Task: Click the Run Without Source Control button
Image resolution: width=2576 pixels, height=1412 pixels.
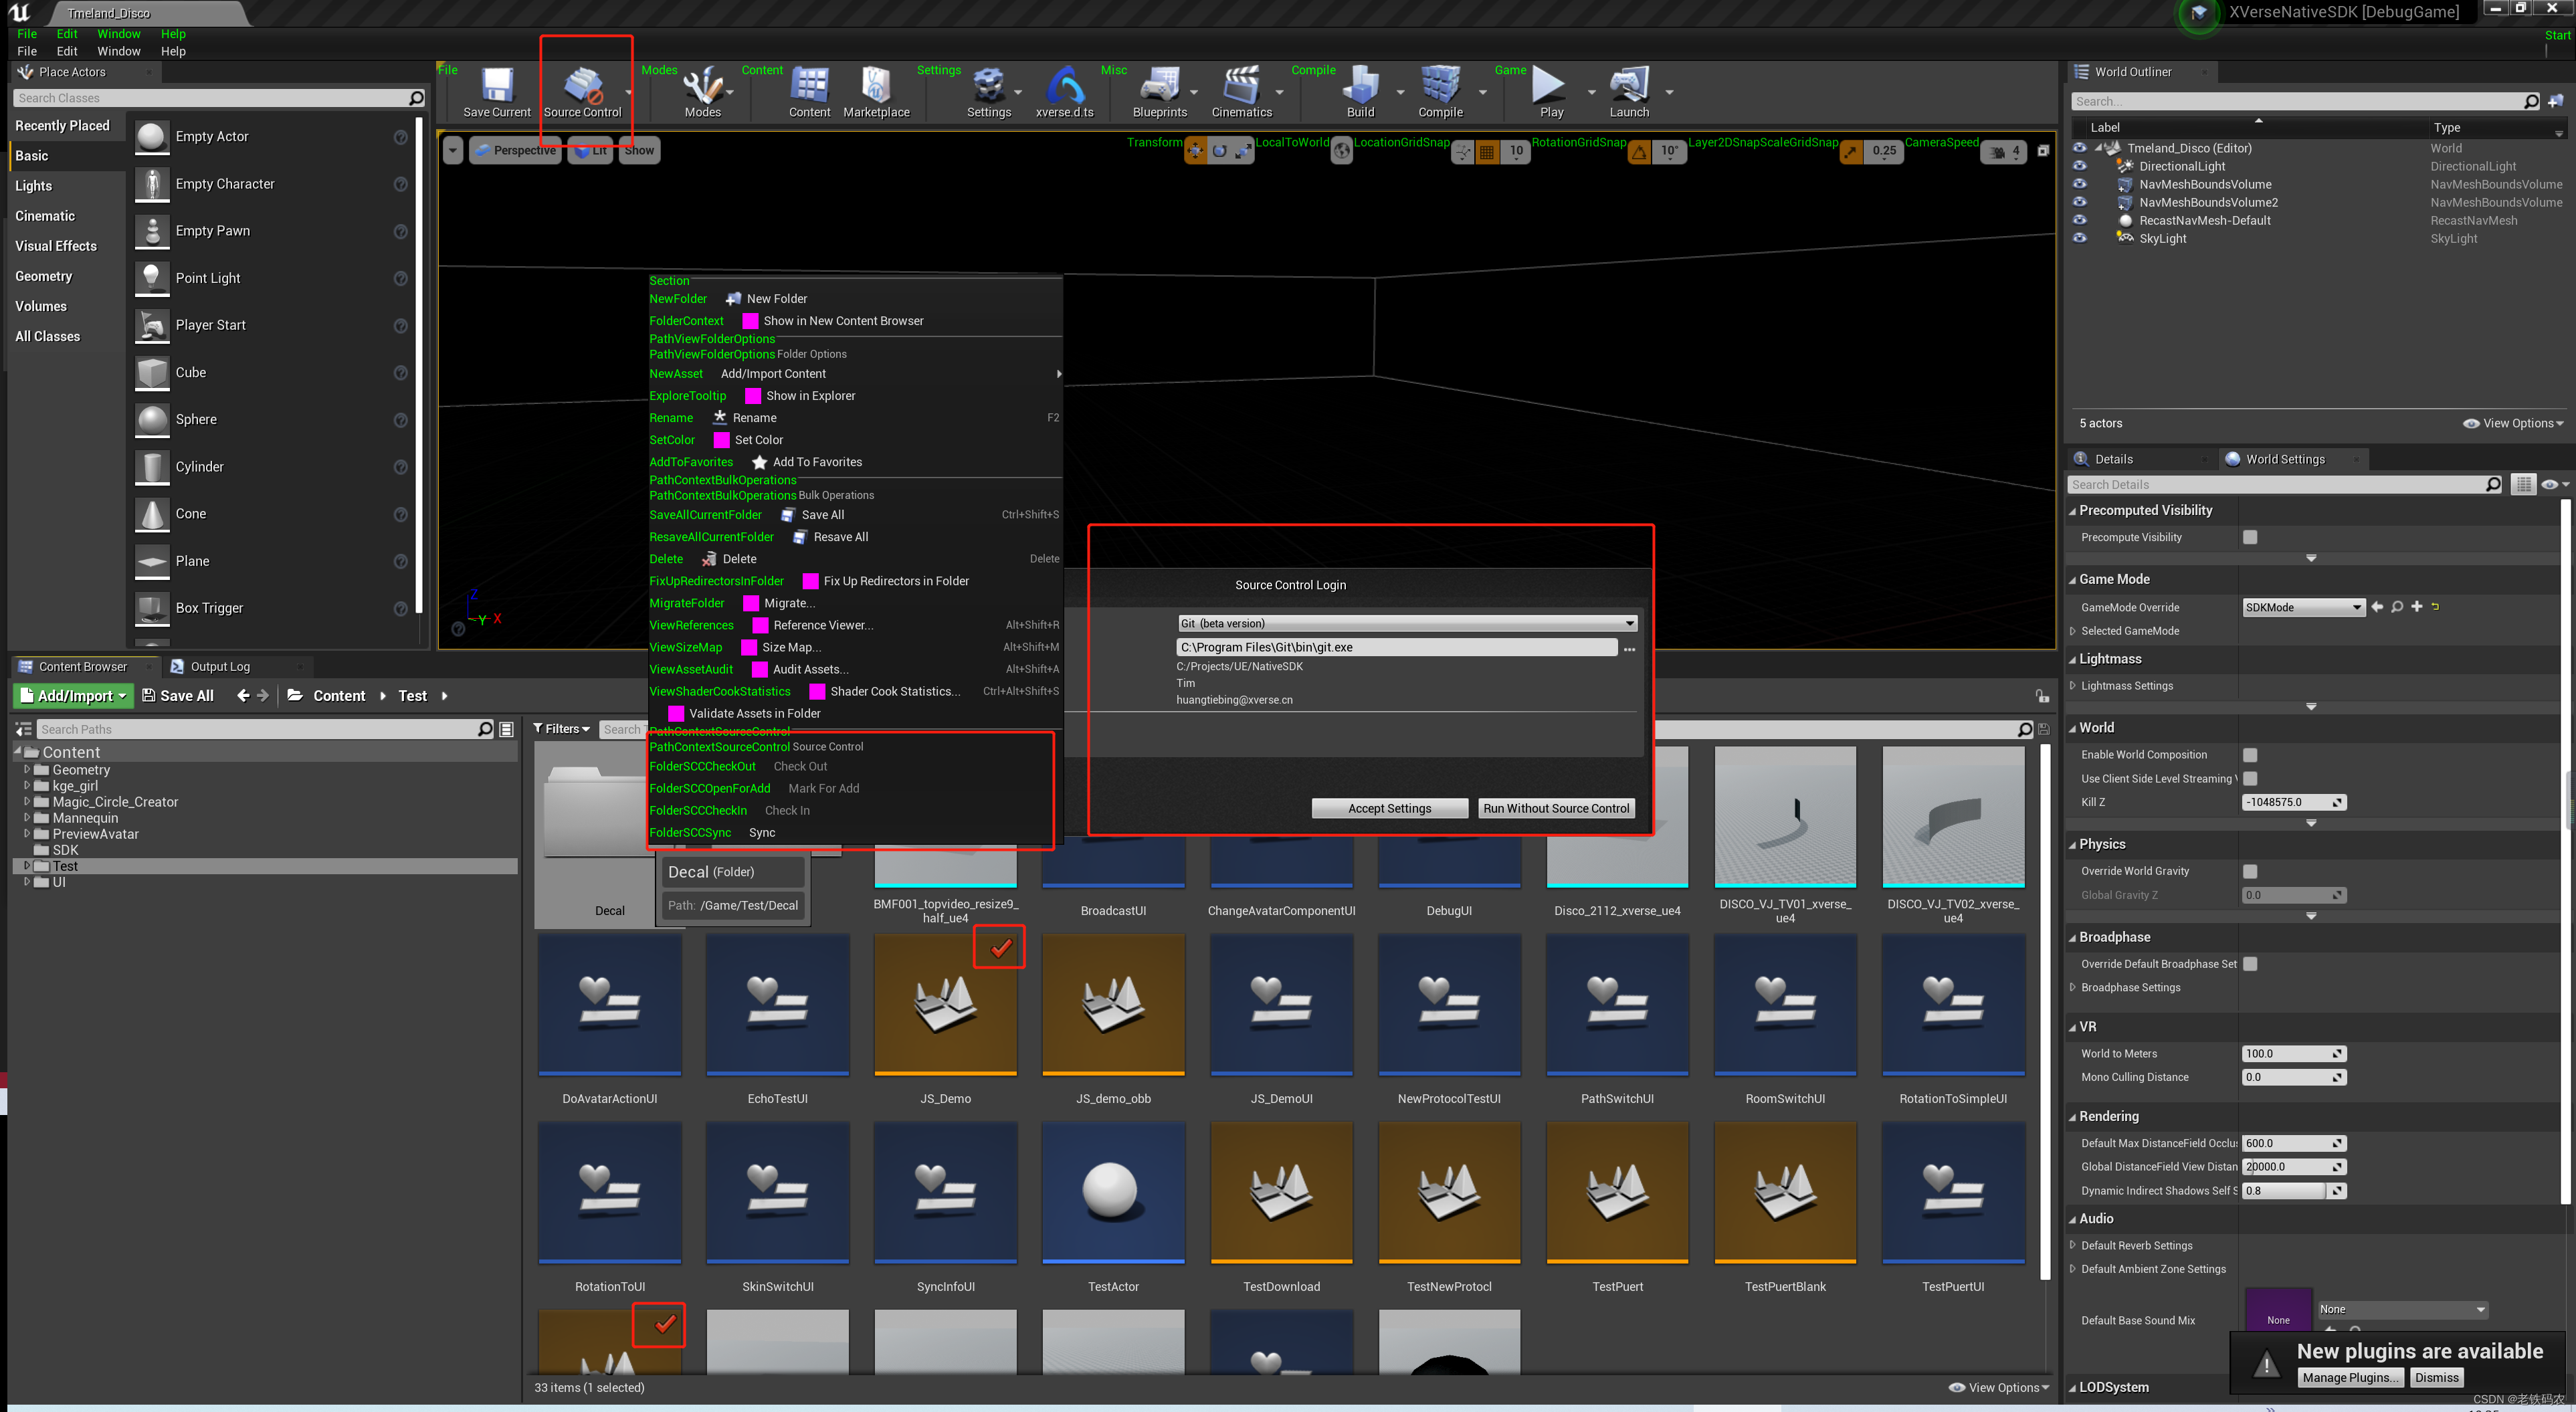Action: pos(1556,808)
